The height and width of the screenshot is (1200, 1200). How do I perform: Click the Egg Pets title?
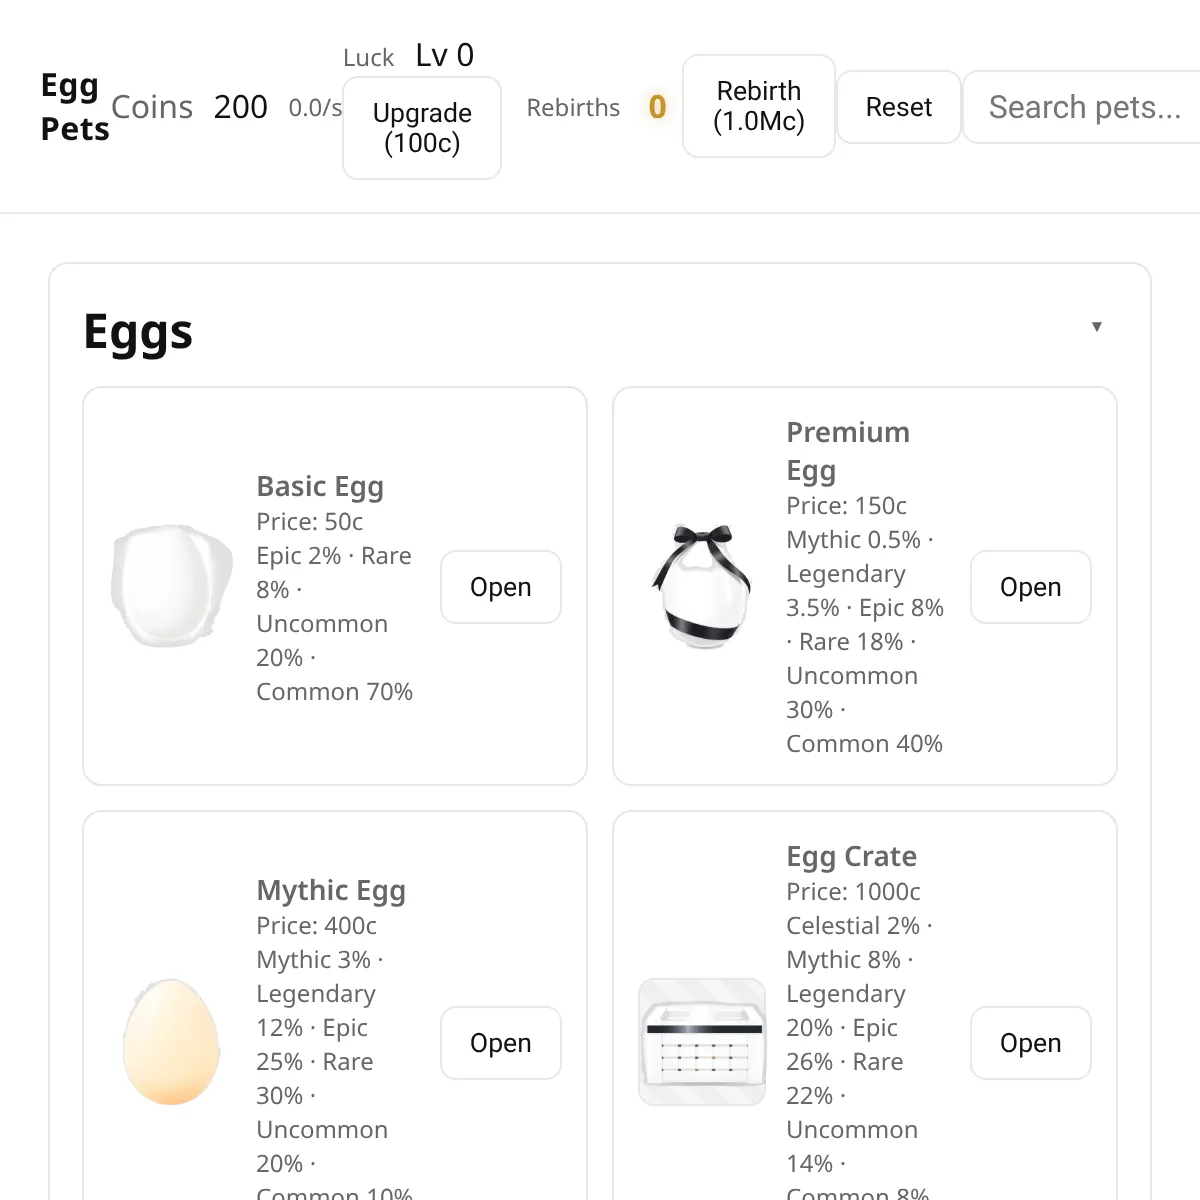[x=74, y=107]
